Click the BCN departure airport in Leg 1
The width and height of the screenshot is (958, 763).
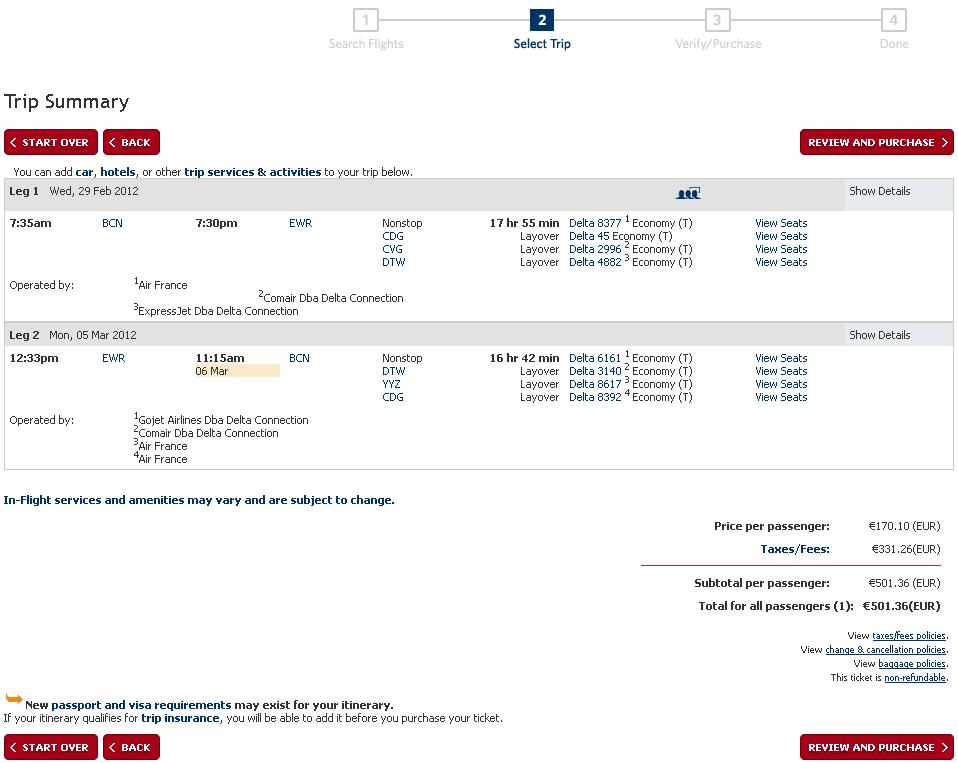(112, 223)
